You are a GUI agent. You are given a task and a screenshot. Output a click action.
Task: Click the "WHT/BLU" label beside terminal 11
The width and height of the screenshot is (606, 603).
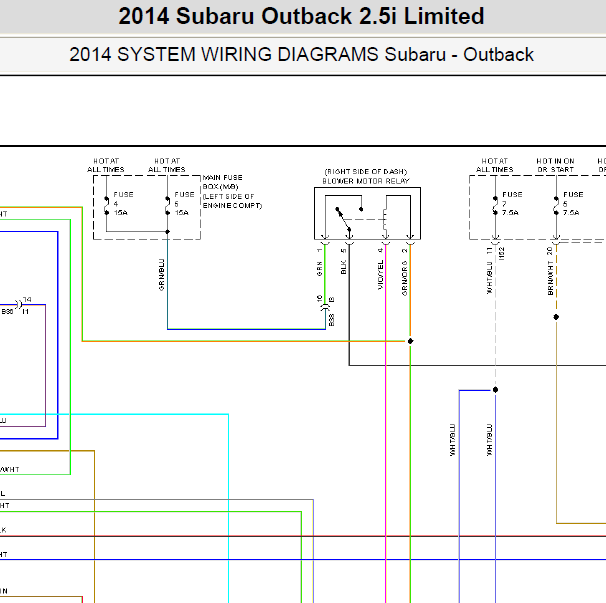[490, 278]
